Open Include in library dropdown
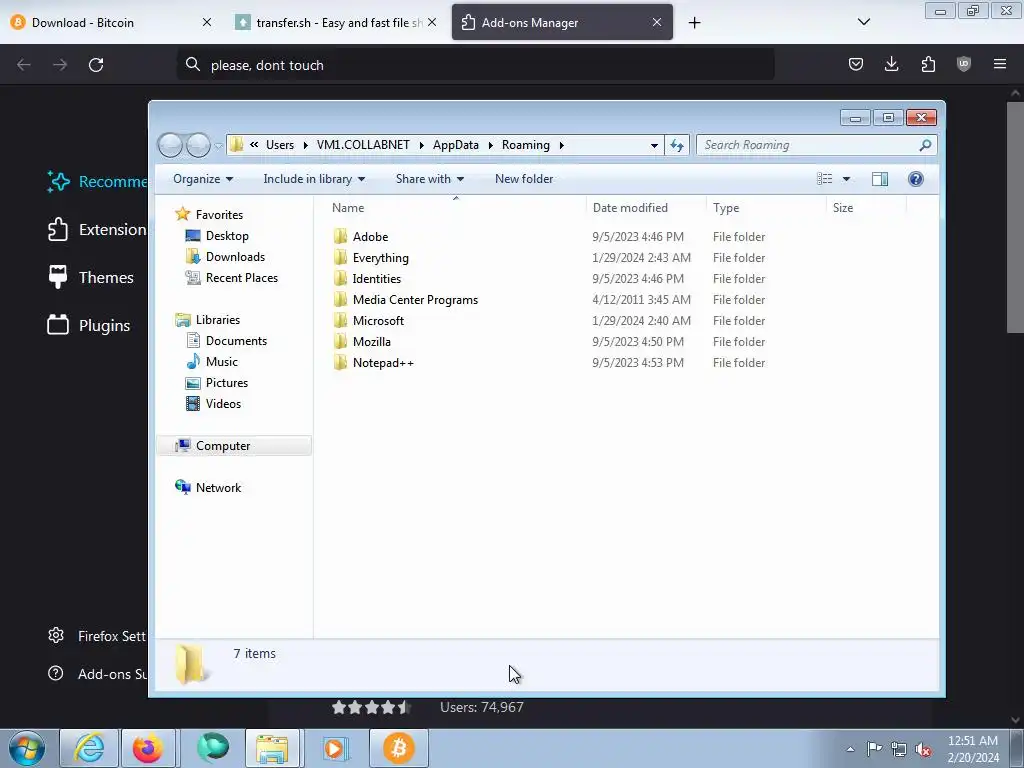Screen dimensions: 1024x768 (314, 179)
